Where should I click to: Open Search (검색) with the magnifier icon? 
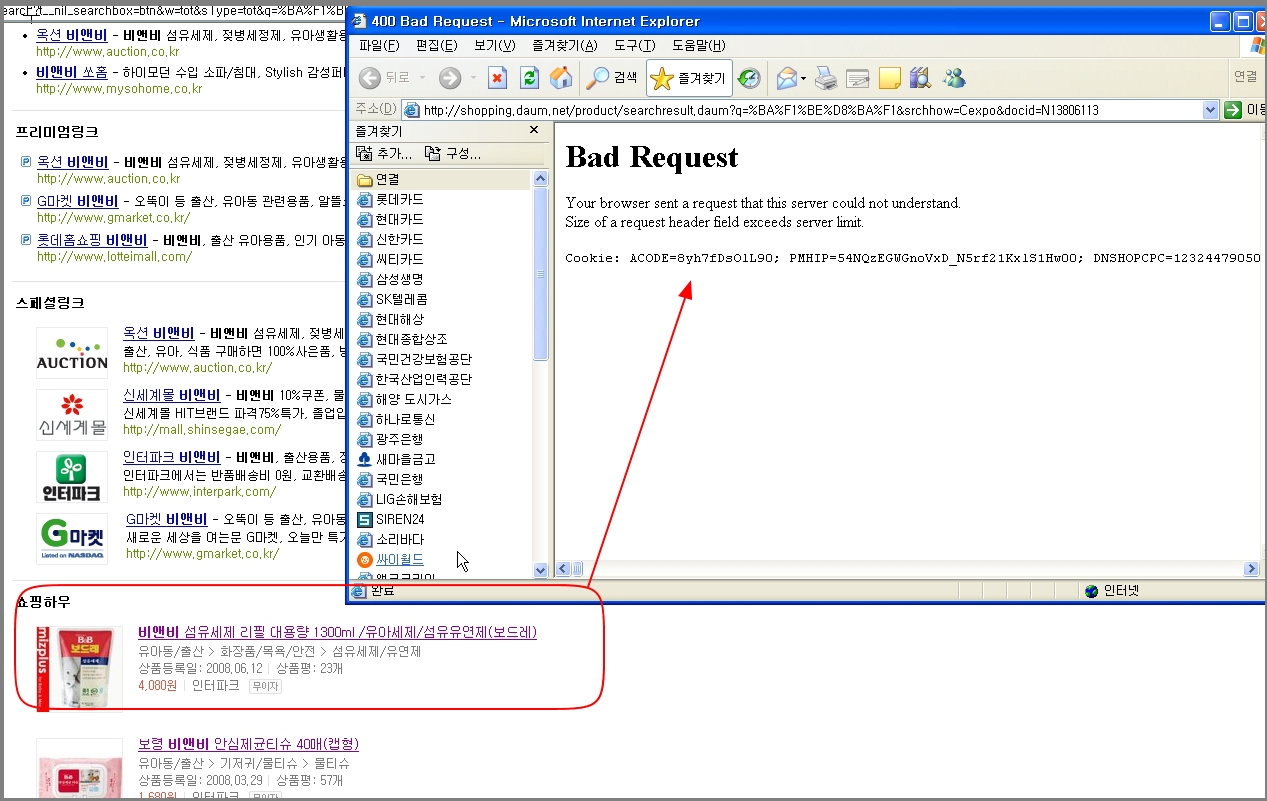pos(612,78)
